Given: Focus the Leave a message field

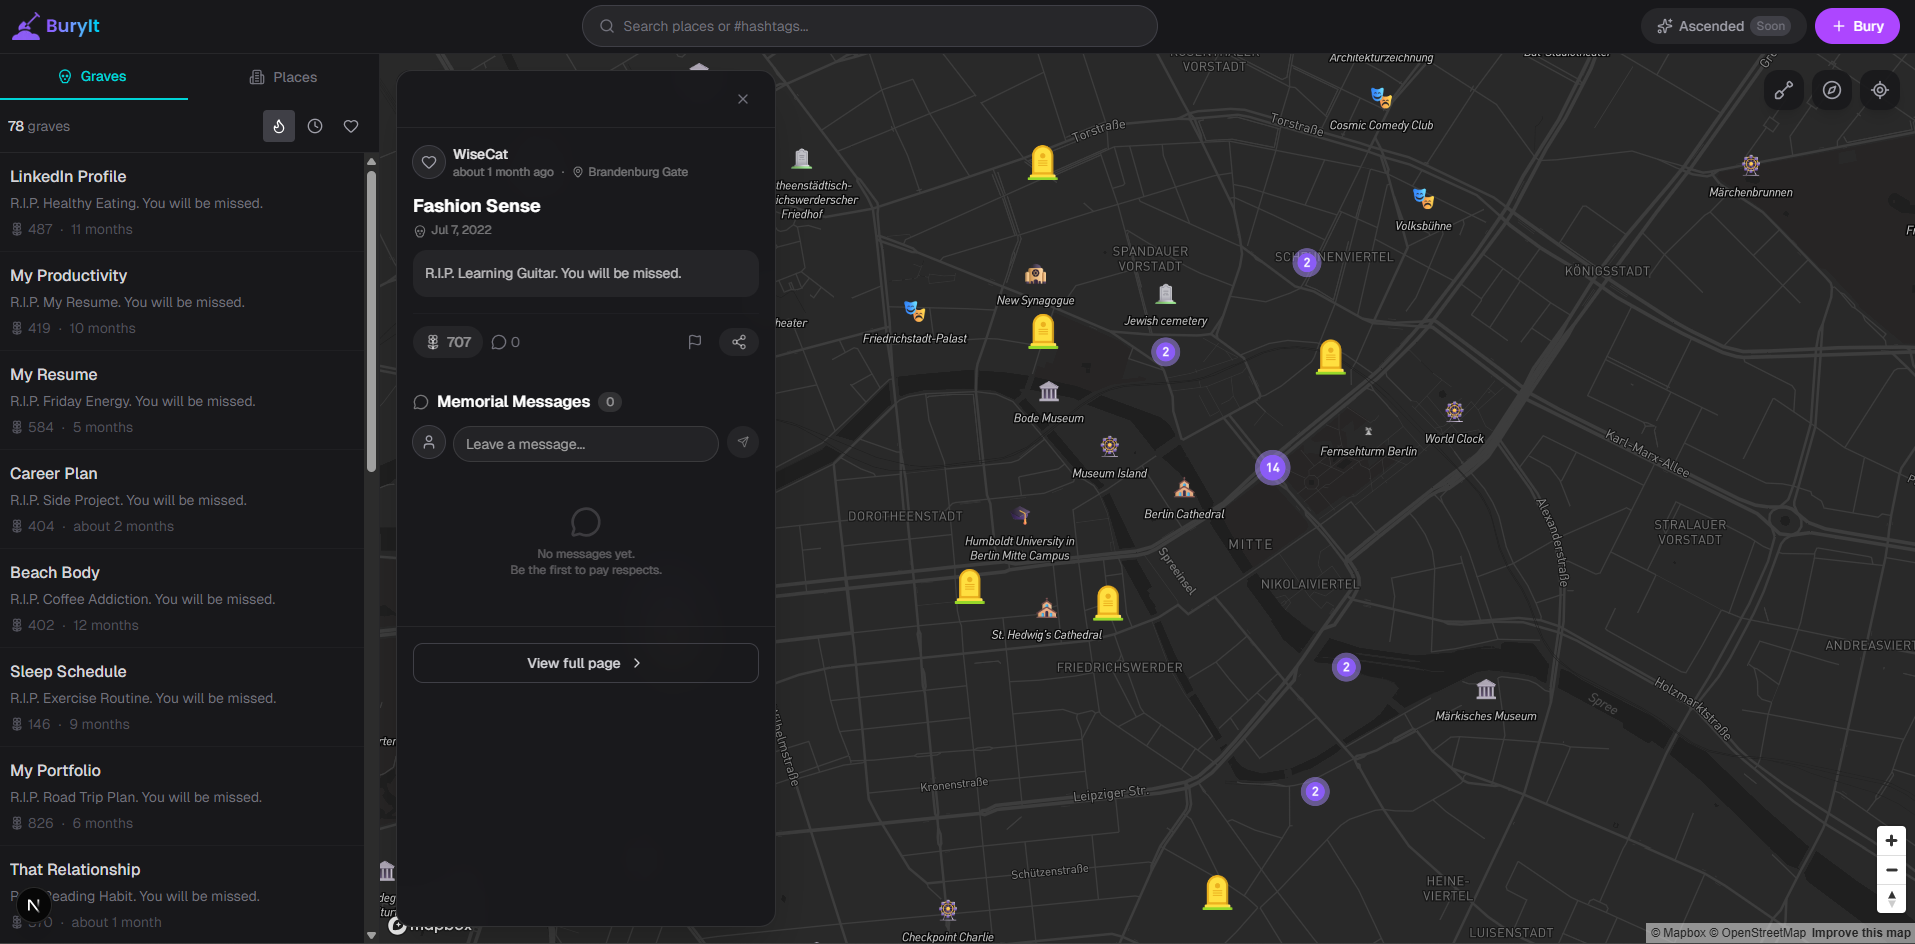Looking at the screenshot, I should click(586, 444).
